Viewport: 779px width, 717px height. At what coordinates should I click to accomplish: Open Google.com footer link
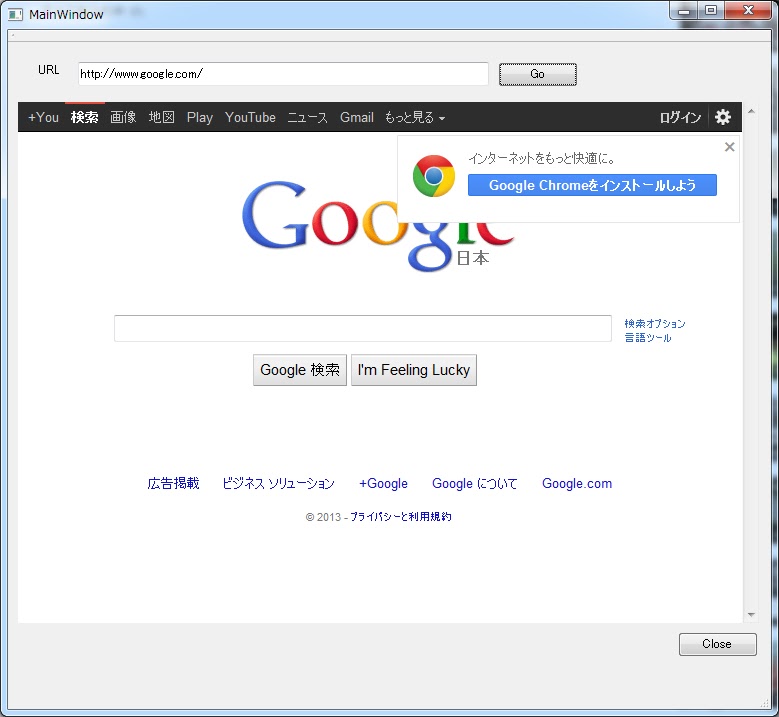[x=577, y=483]
